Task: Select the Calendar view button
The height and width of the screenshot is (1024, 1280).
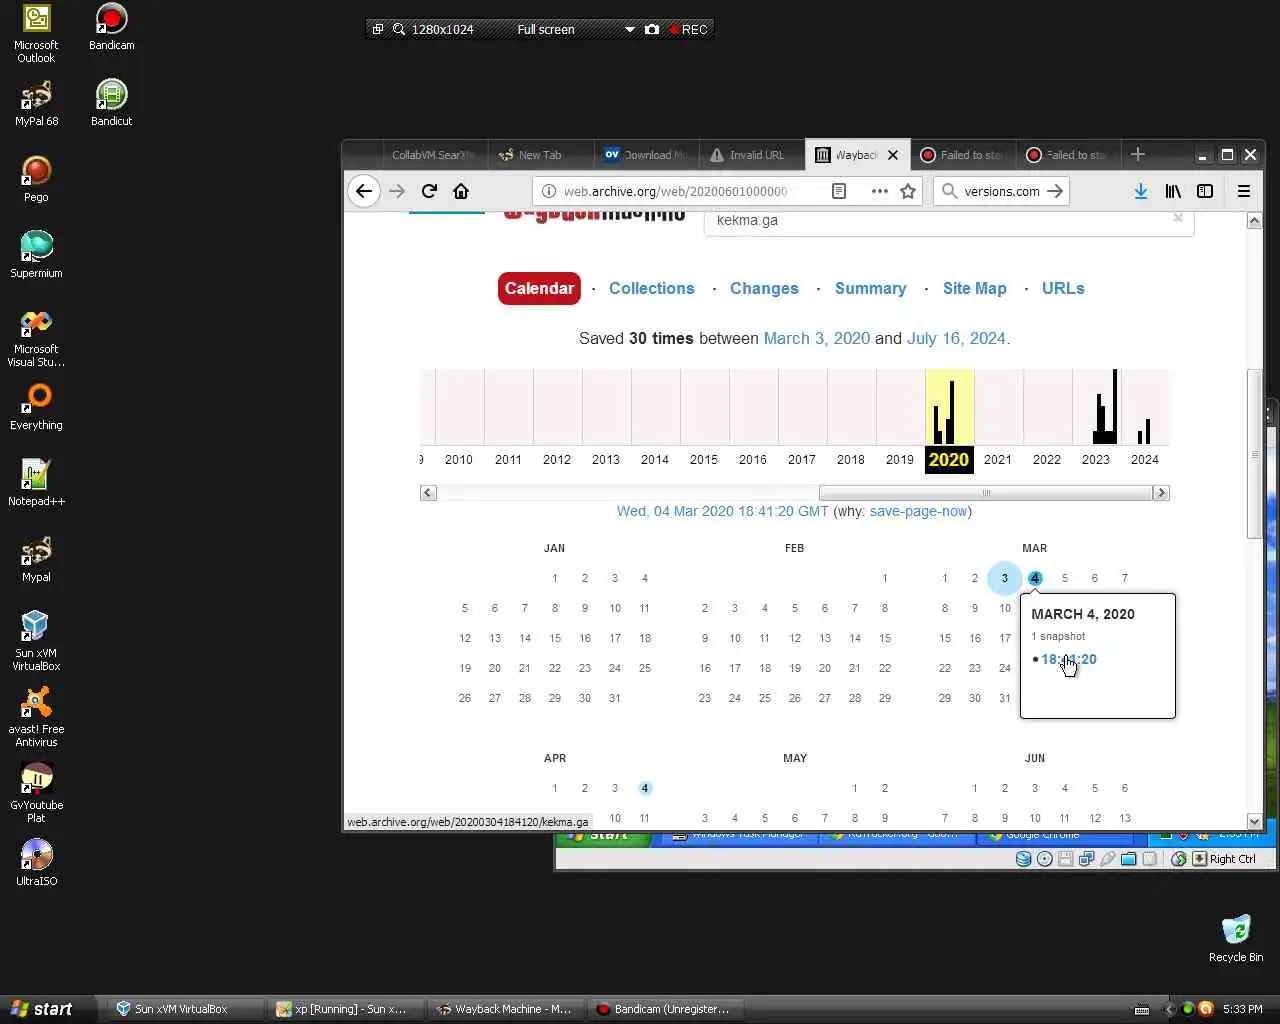Action: [x=539, y=288]
